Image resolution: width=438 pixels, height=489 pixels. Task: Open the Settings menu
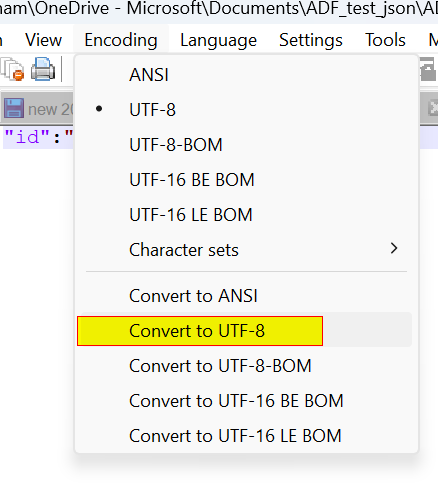click(311, 40)
